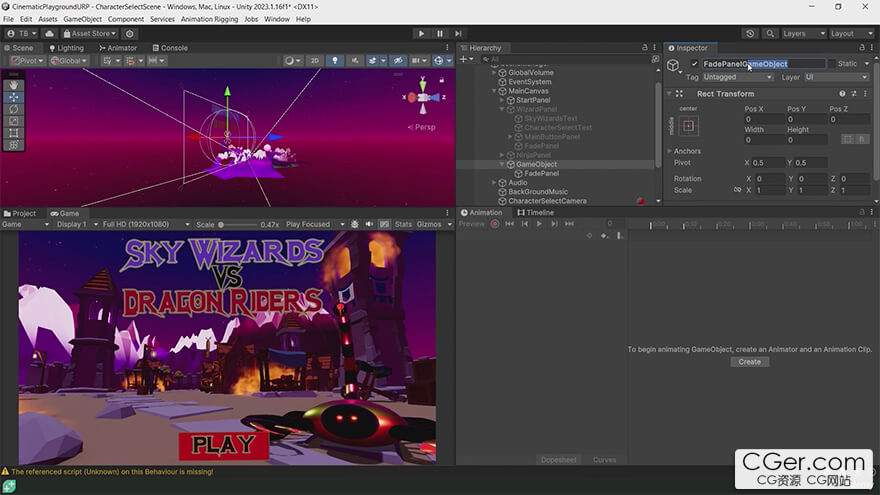Screen dimensions: 880x495
Task: Click the orientation gizmo in Scene view
Action: (423, 97)
